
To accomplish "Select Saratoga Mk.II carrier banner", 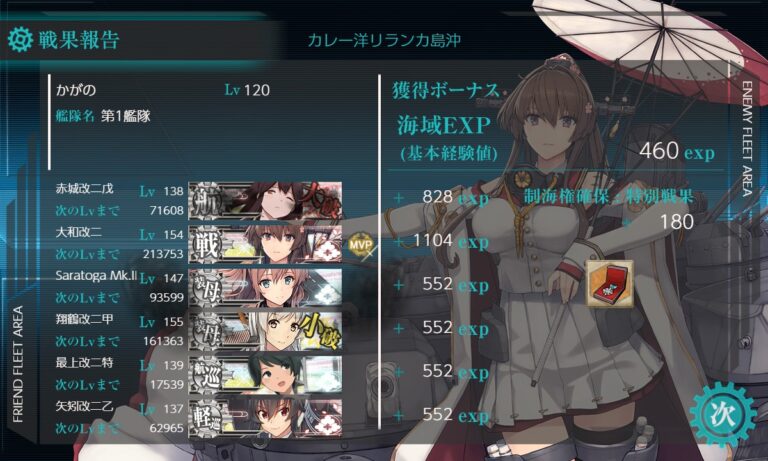I will [x=265, y=288].
